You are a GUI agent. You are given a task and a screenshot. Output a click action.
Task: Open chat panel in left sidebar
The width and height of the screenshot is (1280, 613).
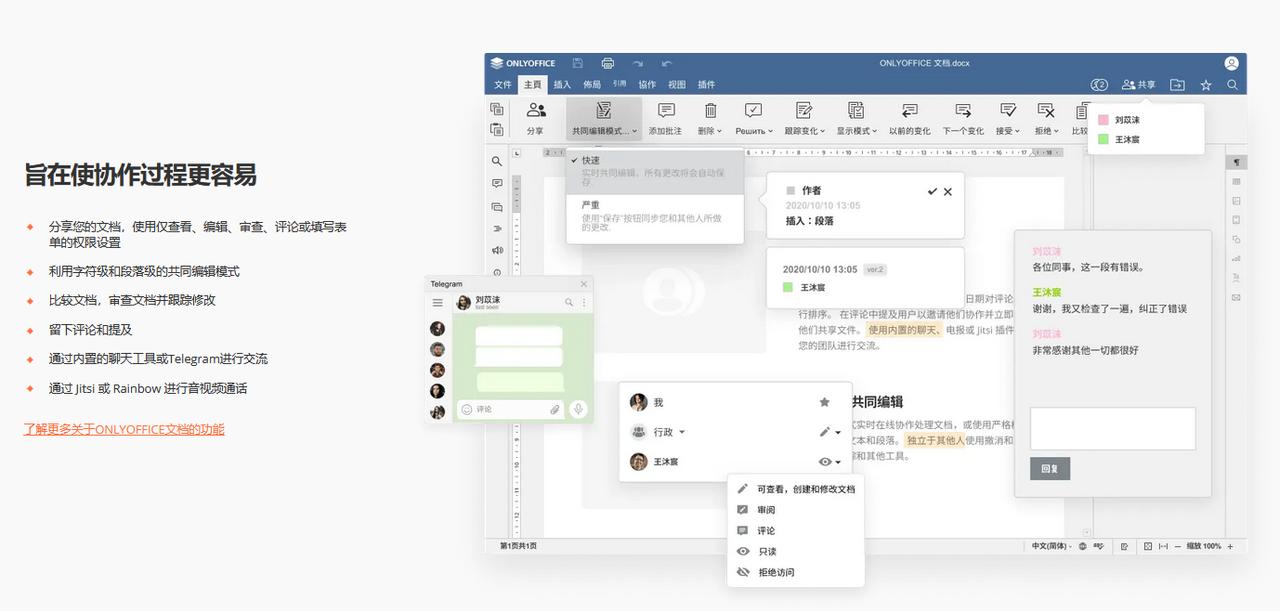click(497, 207)
